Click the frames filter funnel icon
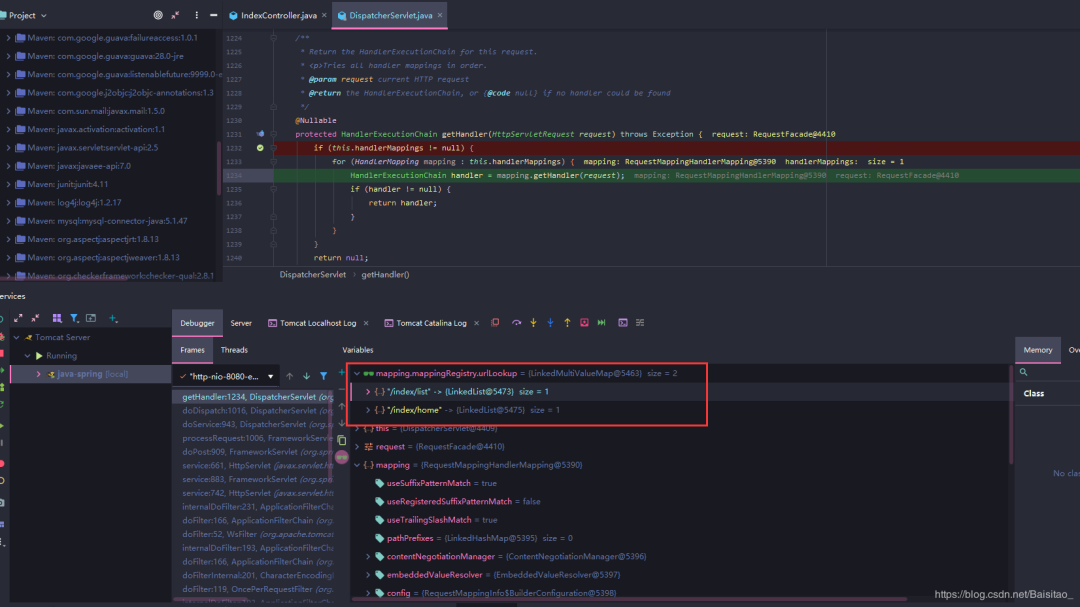The height and width of the screenshot is (607, 1080). [324, 376]
